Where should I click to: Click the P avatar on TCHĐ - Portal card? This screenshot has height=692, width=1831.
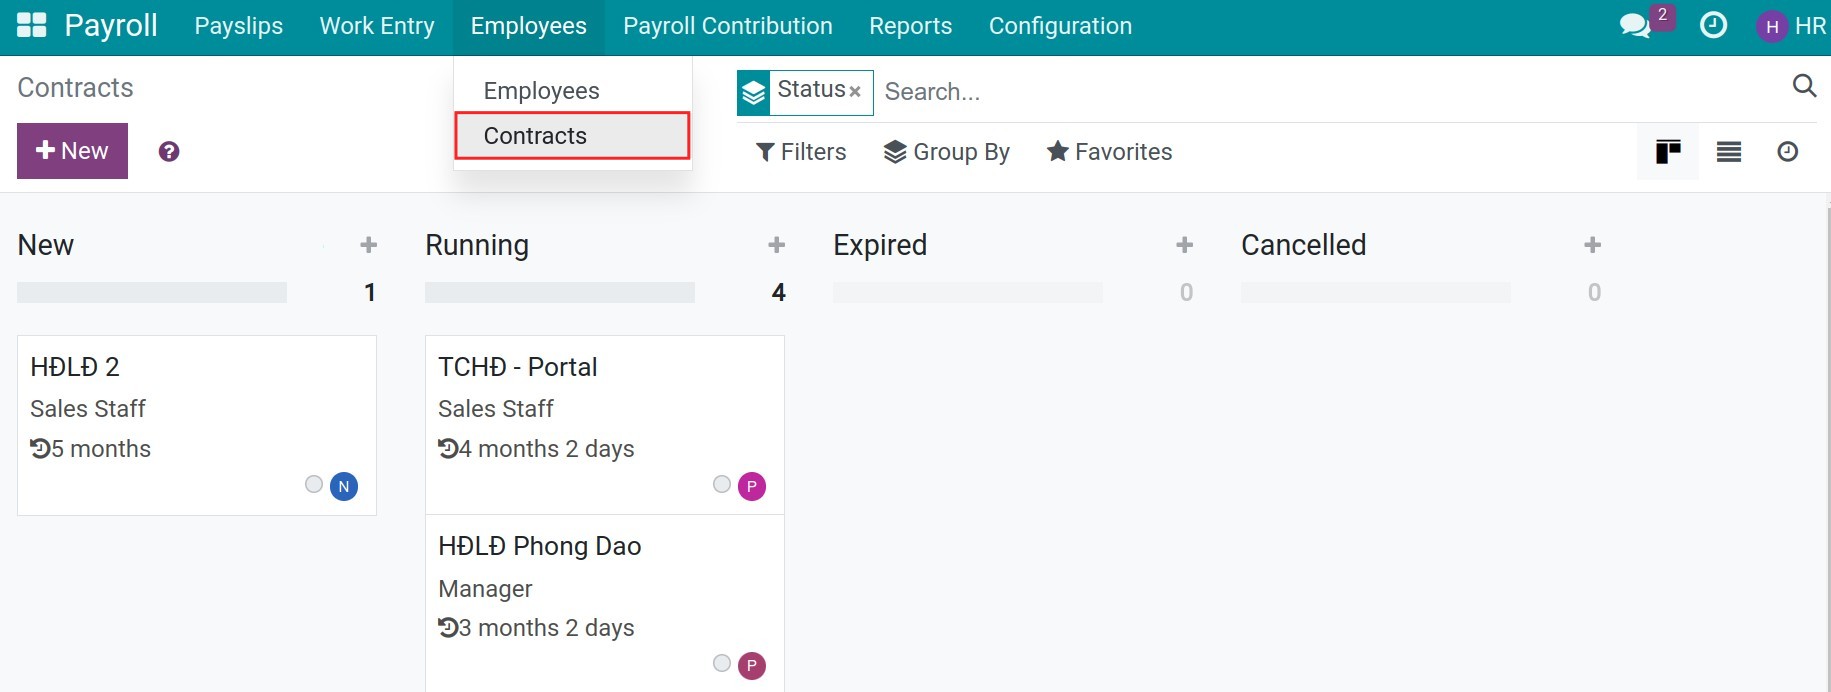[x=752, y=487]
